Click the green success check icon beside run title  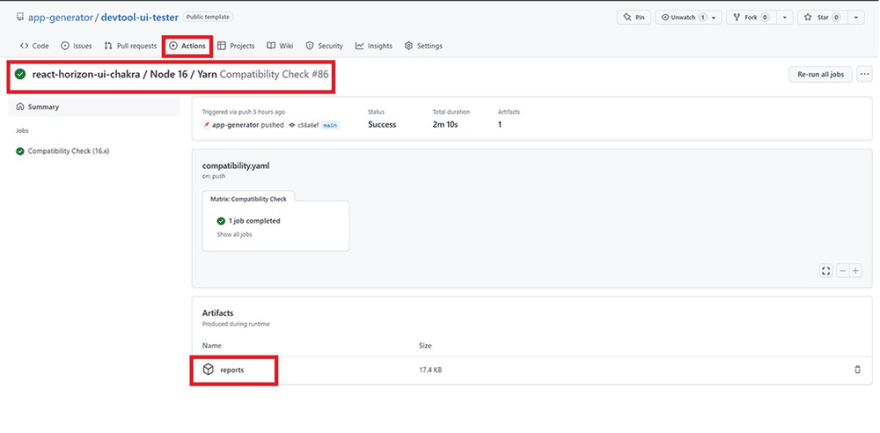pyautogui.click(x=21, y=74)
